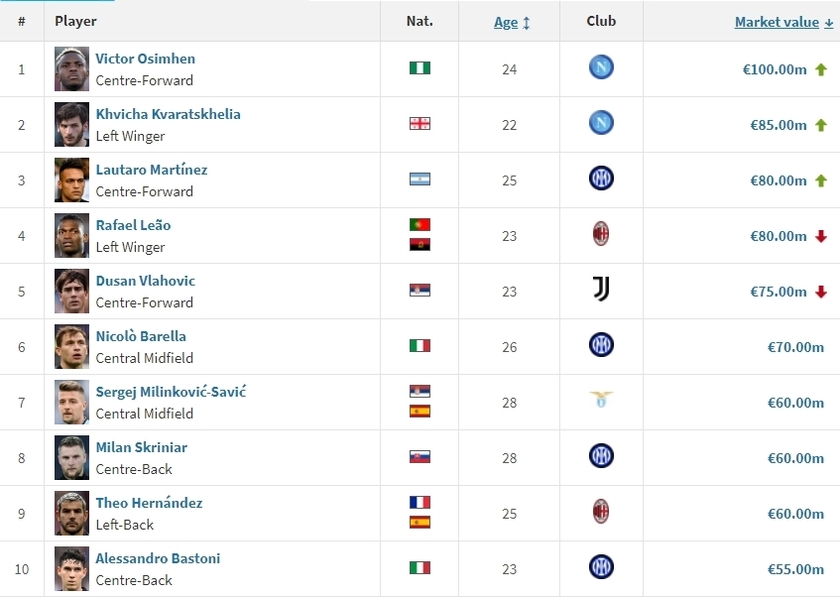Image resolution: width=840 pixels, height=597 pixels.
Task: Click AC Milan crest in Rafael Leão row
Action: pos(601,234)
